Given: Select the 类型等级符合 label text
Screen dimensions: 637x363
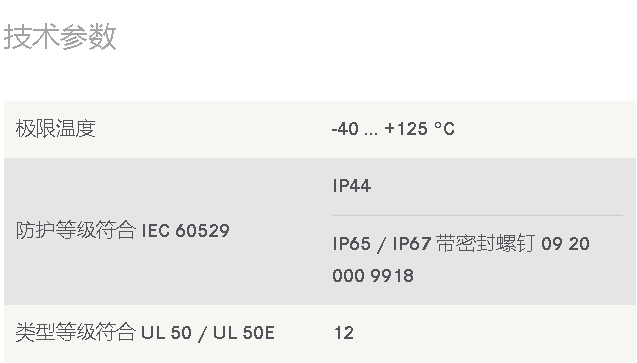Looking at the screenshot, I should pyautogui.click(x=76, y=332).
